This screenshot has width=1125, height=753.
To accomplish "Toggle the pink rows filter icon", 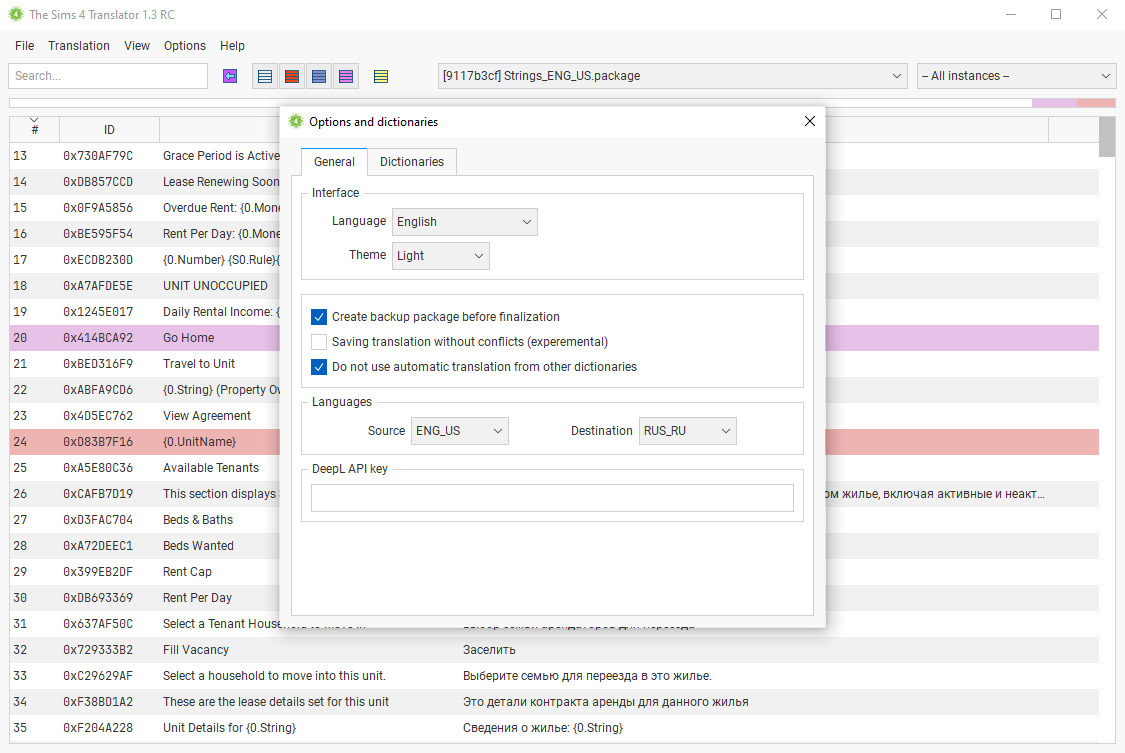I will pyautogui.click(x=346, y=76).
